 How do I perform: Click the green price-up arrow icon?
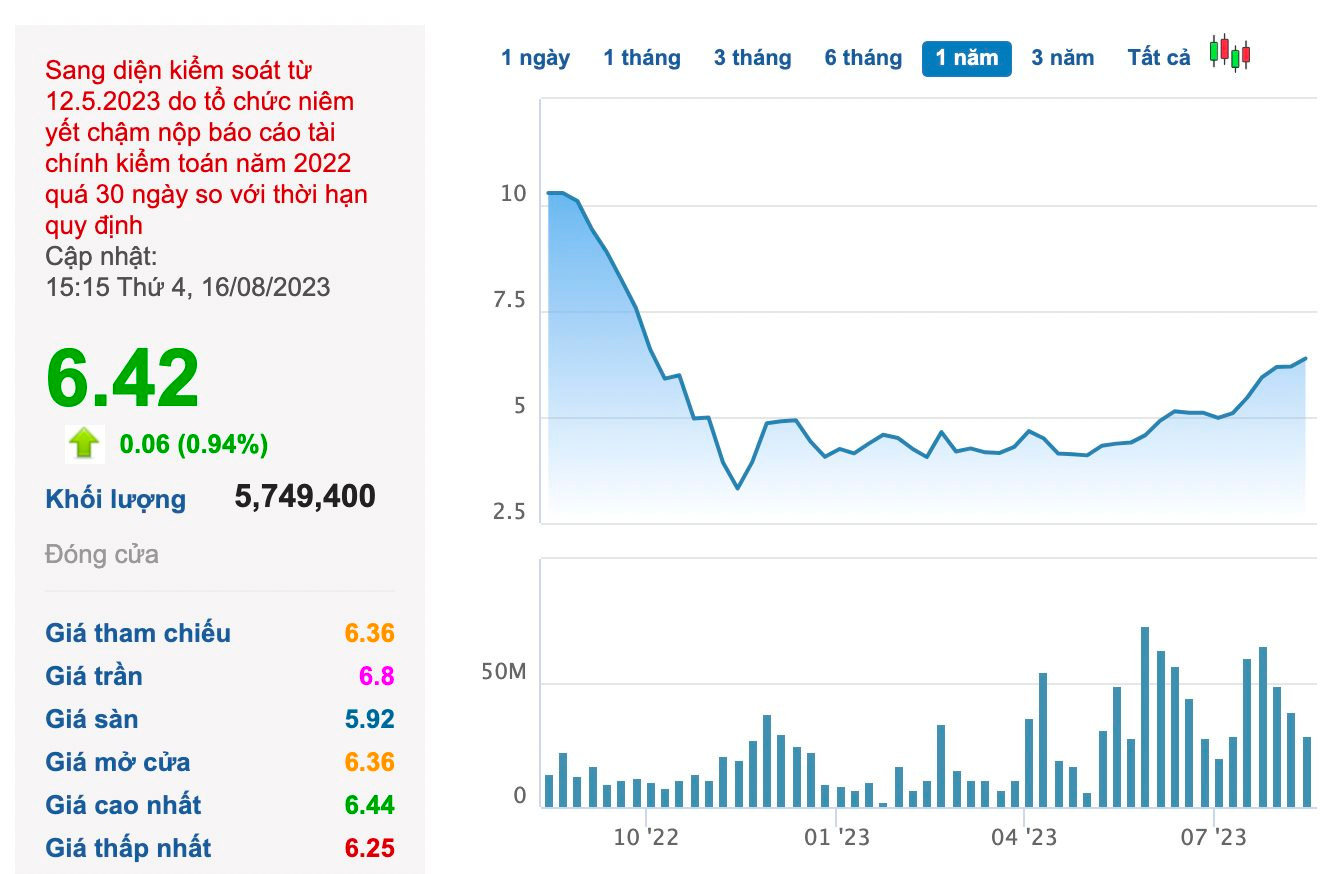click(85, 443)
